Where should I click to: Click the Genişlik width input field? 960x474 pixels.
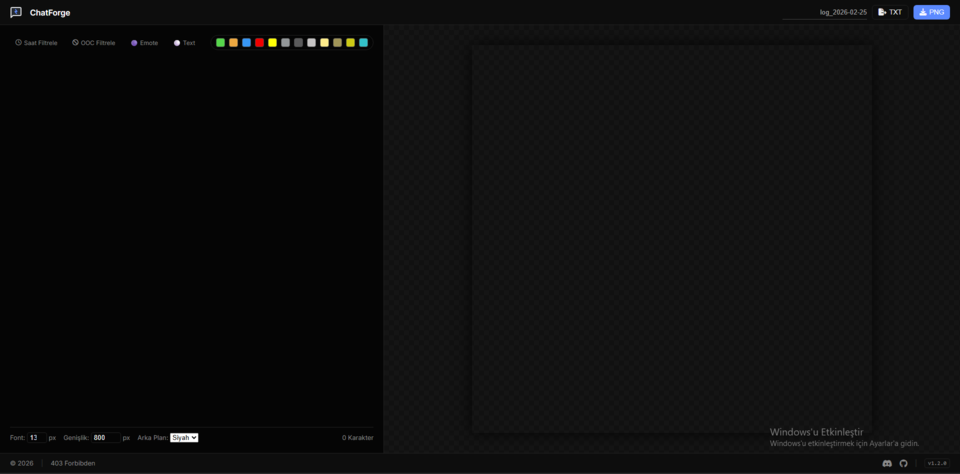[105, 437]
